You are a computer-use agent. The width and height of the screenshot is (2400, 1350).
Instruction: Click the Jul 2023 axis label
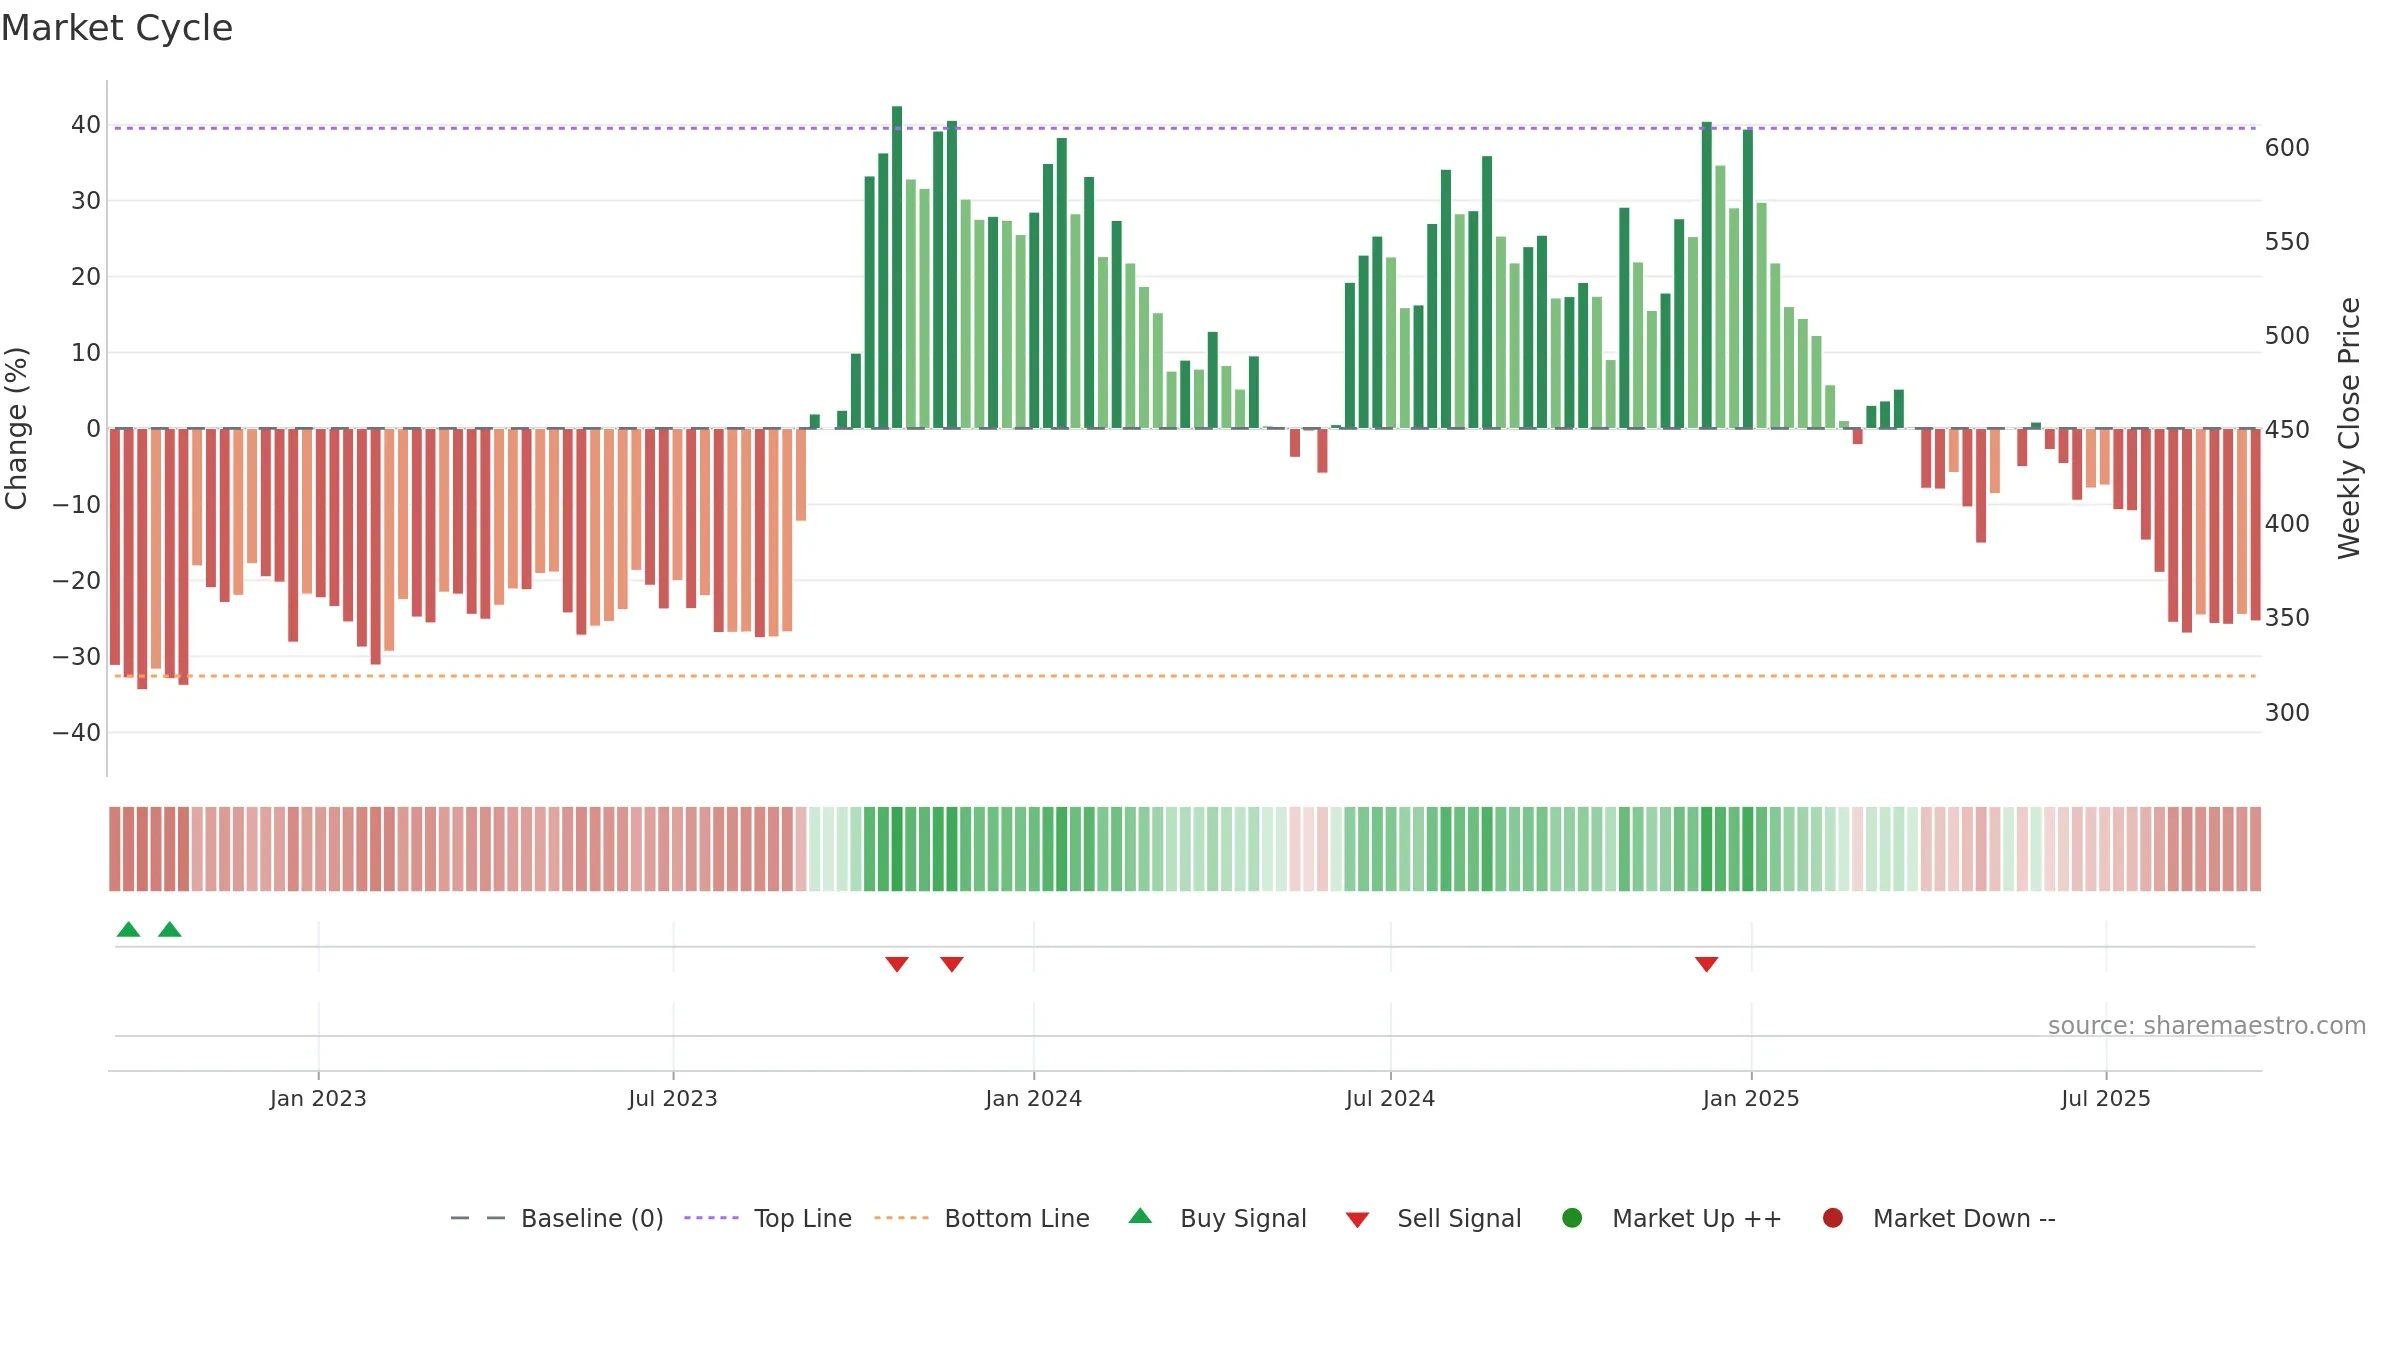[x=673, y=1099]
